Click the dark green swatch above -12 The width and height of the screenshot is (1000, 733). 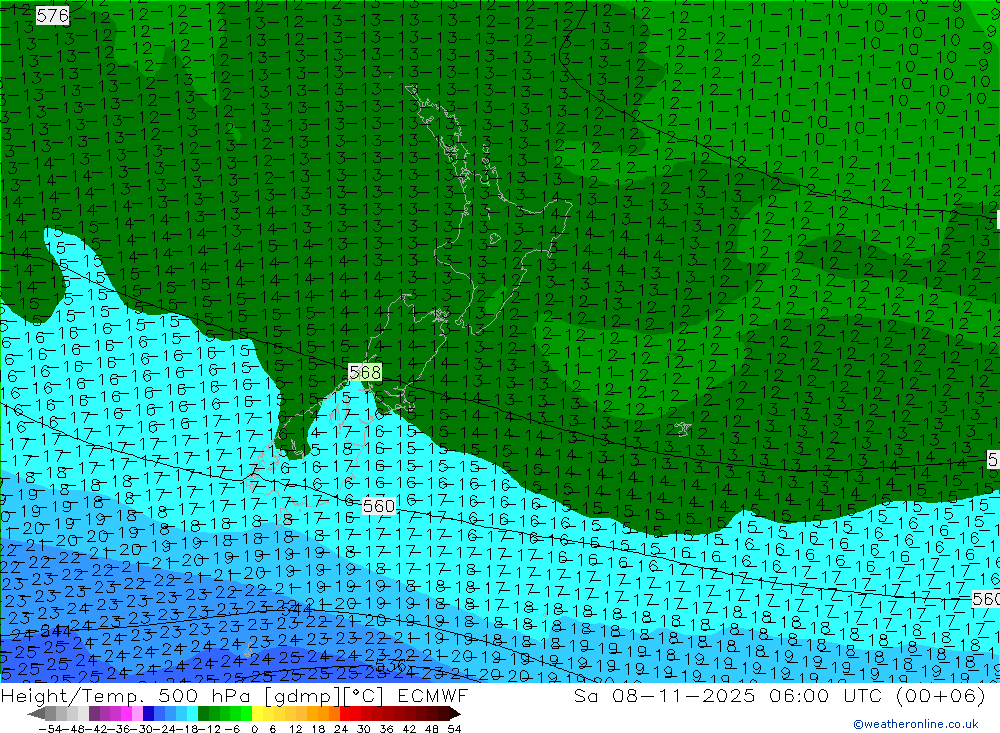pyautogui.click(x=203, y=714)
